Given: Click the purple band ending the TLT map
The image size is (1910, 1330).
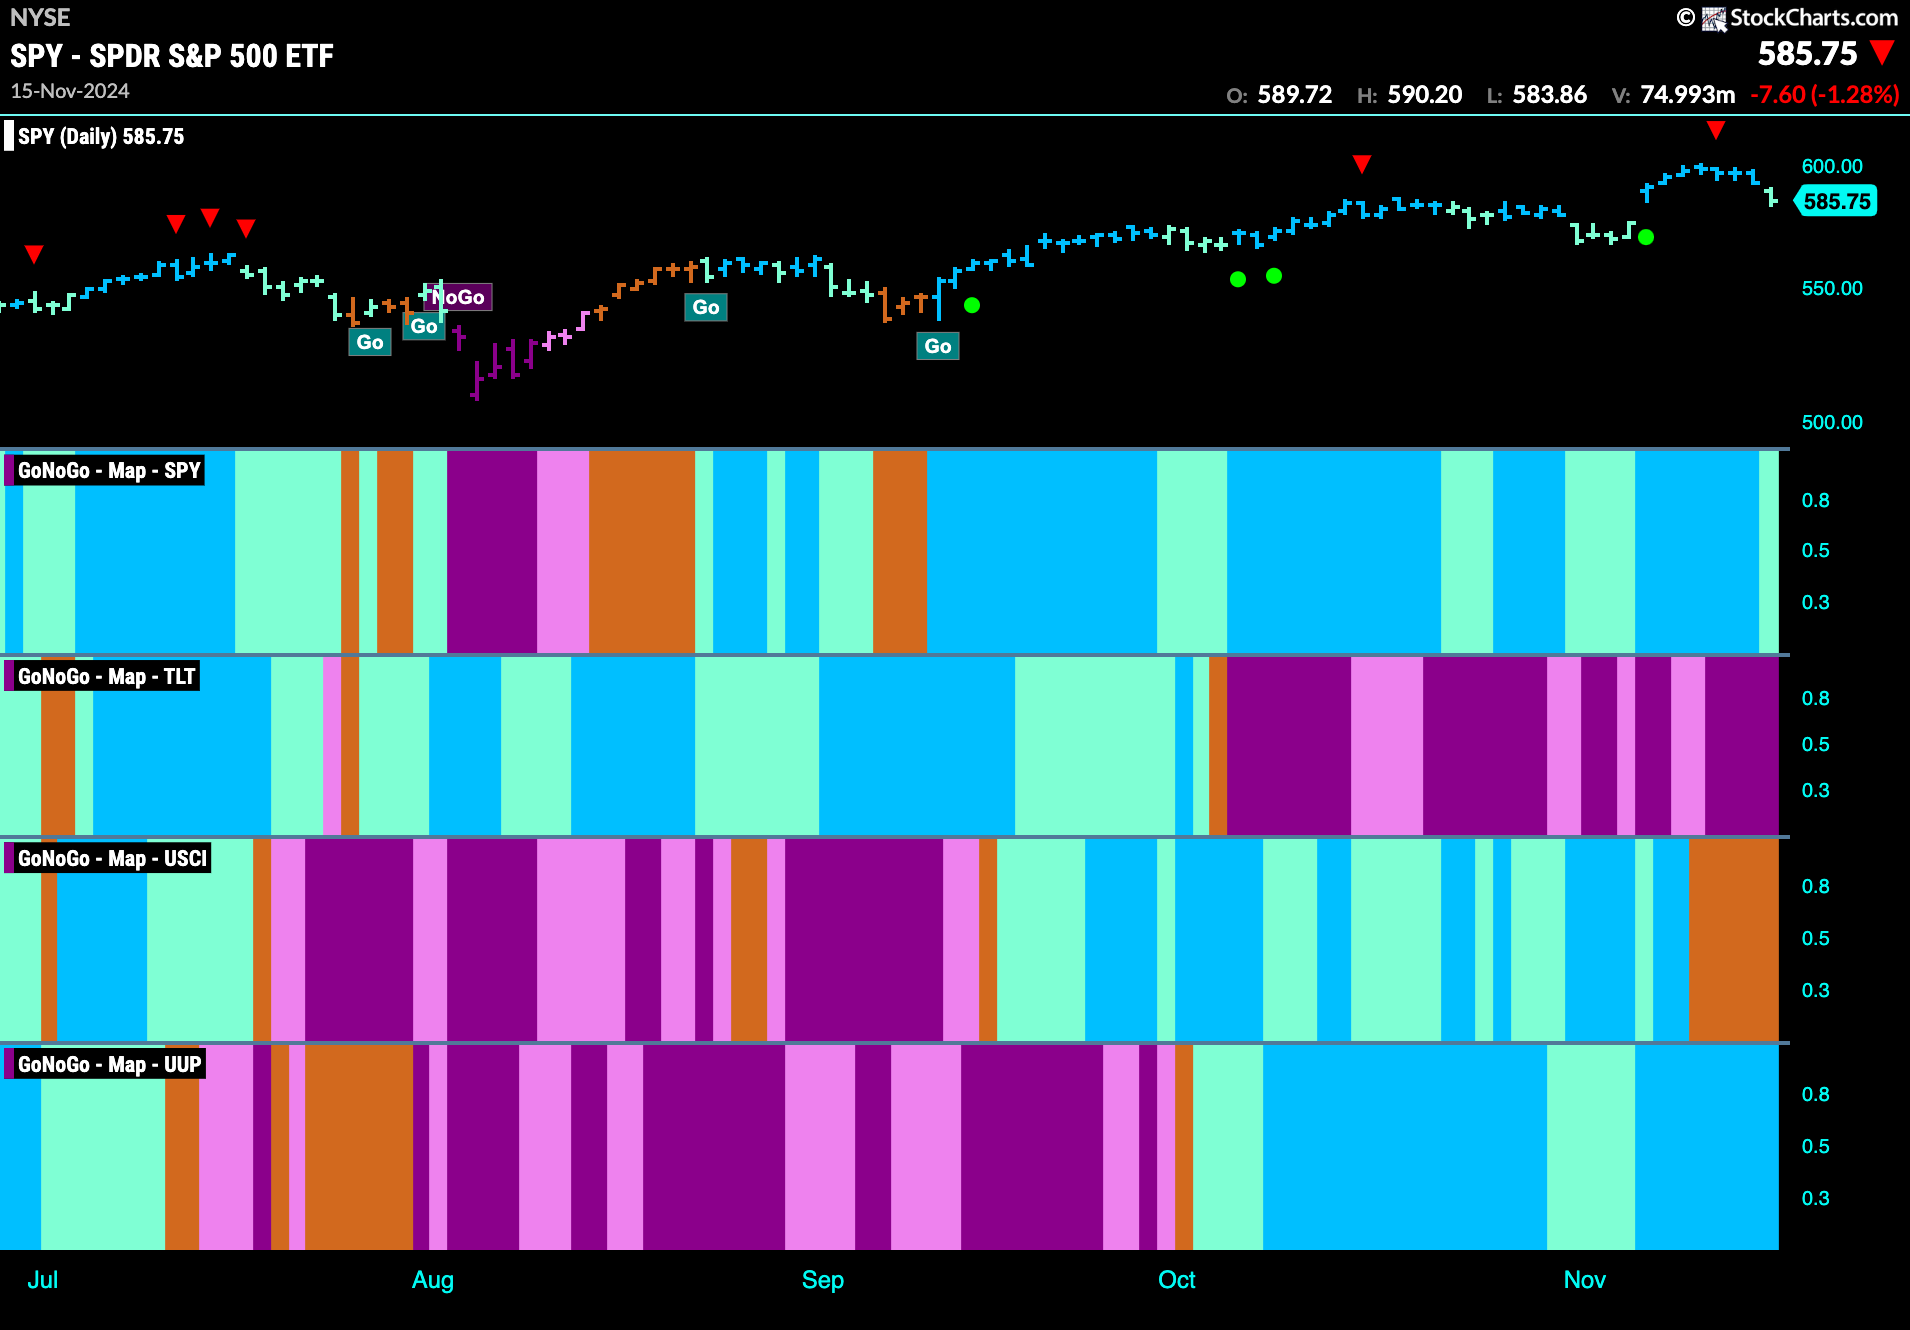Looking at the screenshot, I should [1742, 745].
